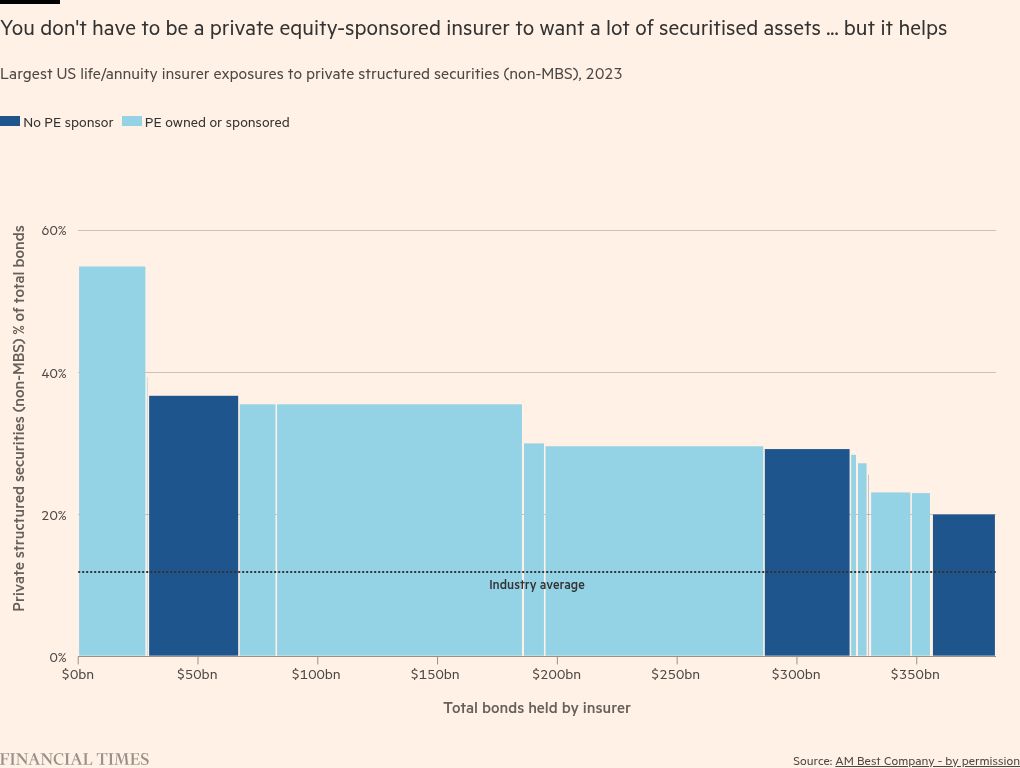Click the Financial Times logo
The width and height of the screenshot is (1020, 768).
[74, 759]
